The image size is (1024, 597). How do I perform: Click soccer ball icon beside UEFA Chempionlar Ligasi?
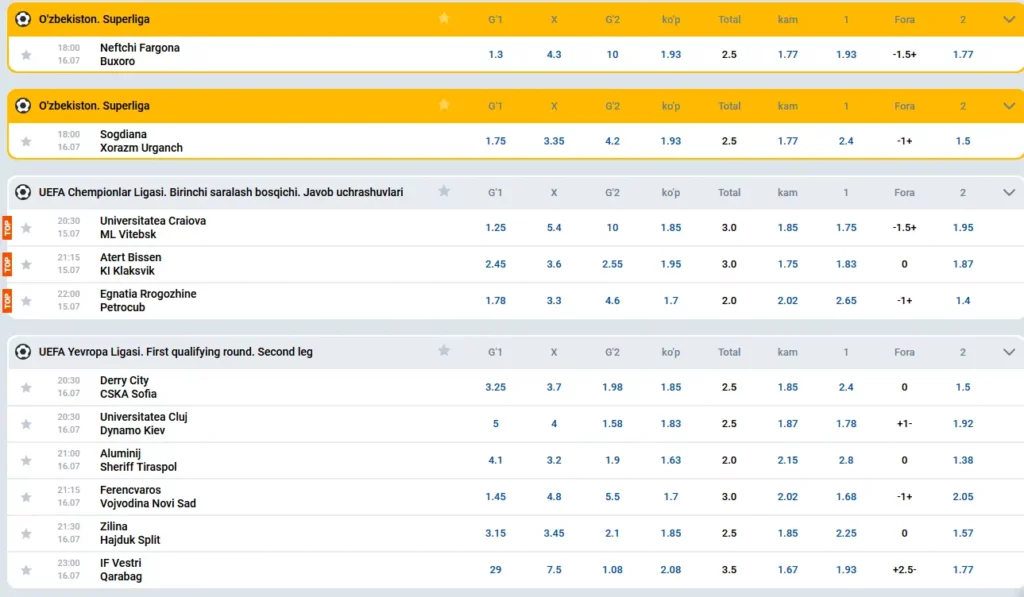point(23,192)
